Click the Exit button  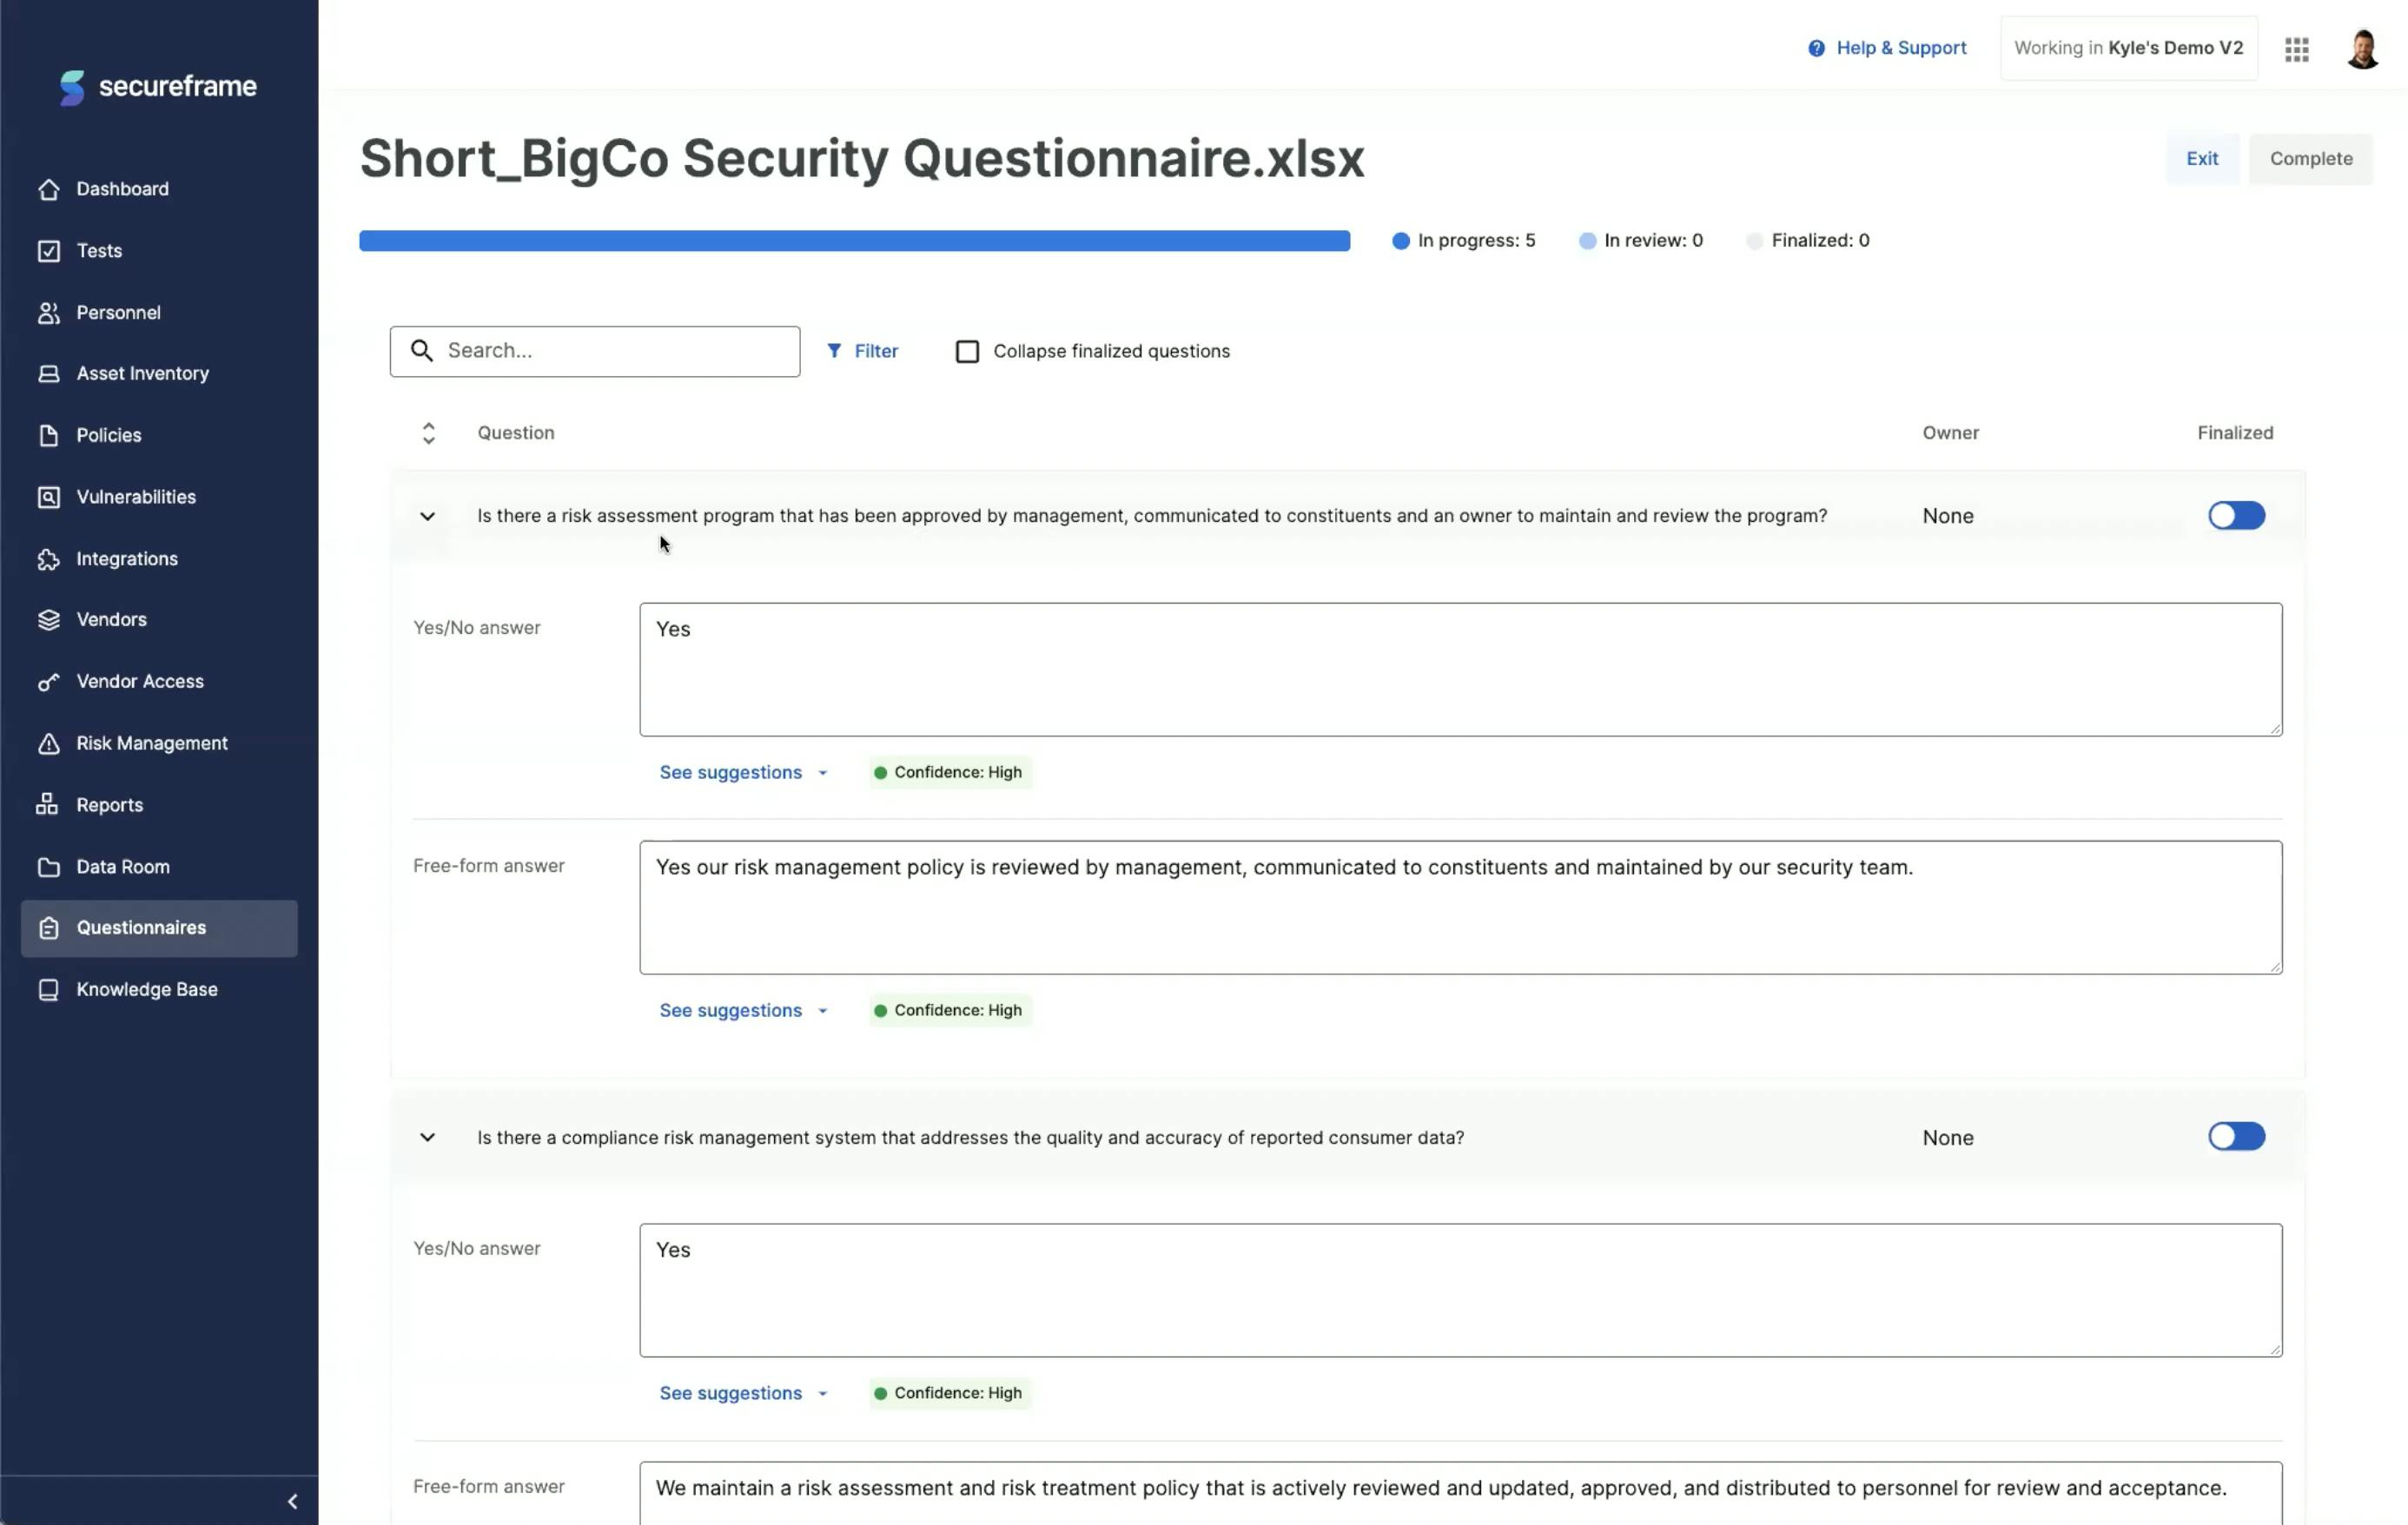[2202, 159]
